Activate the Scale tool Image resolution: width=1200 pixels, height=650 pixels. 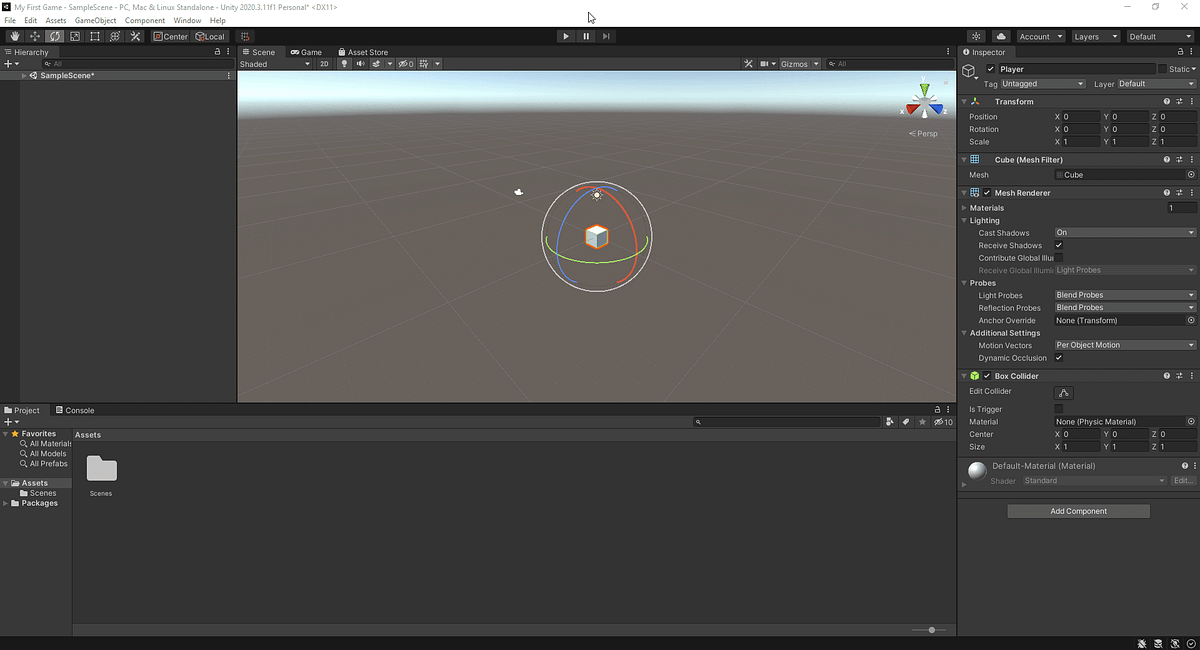[x=74, y=36]
